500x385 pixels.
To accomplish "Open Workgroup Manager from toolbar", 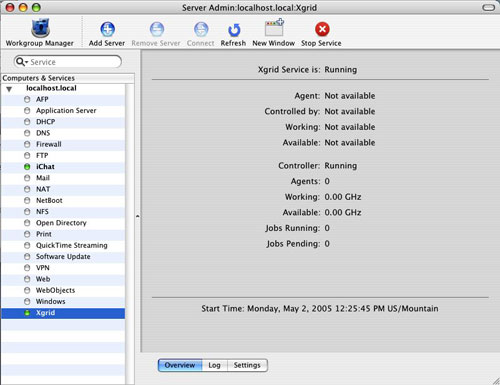I will 40,33.
